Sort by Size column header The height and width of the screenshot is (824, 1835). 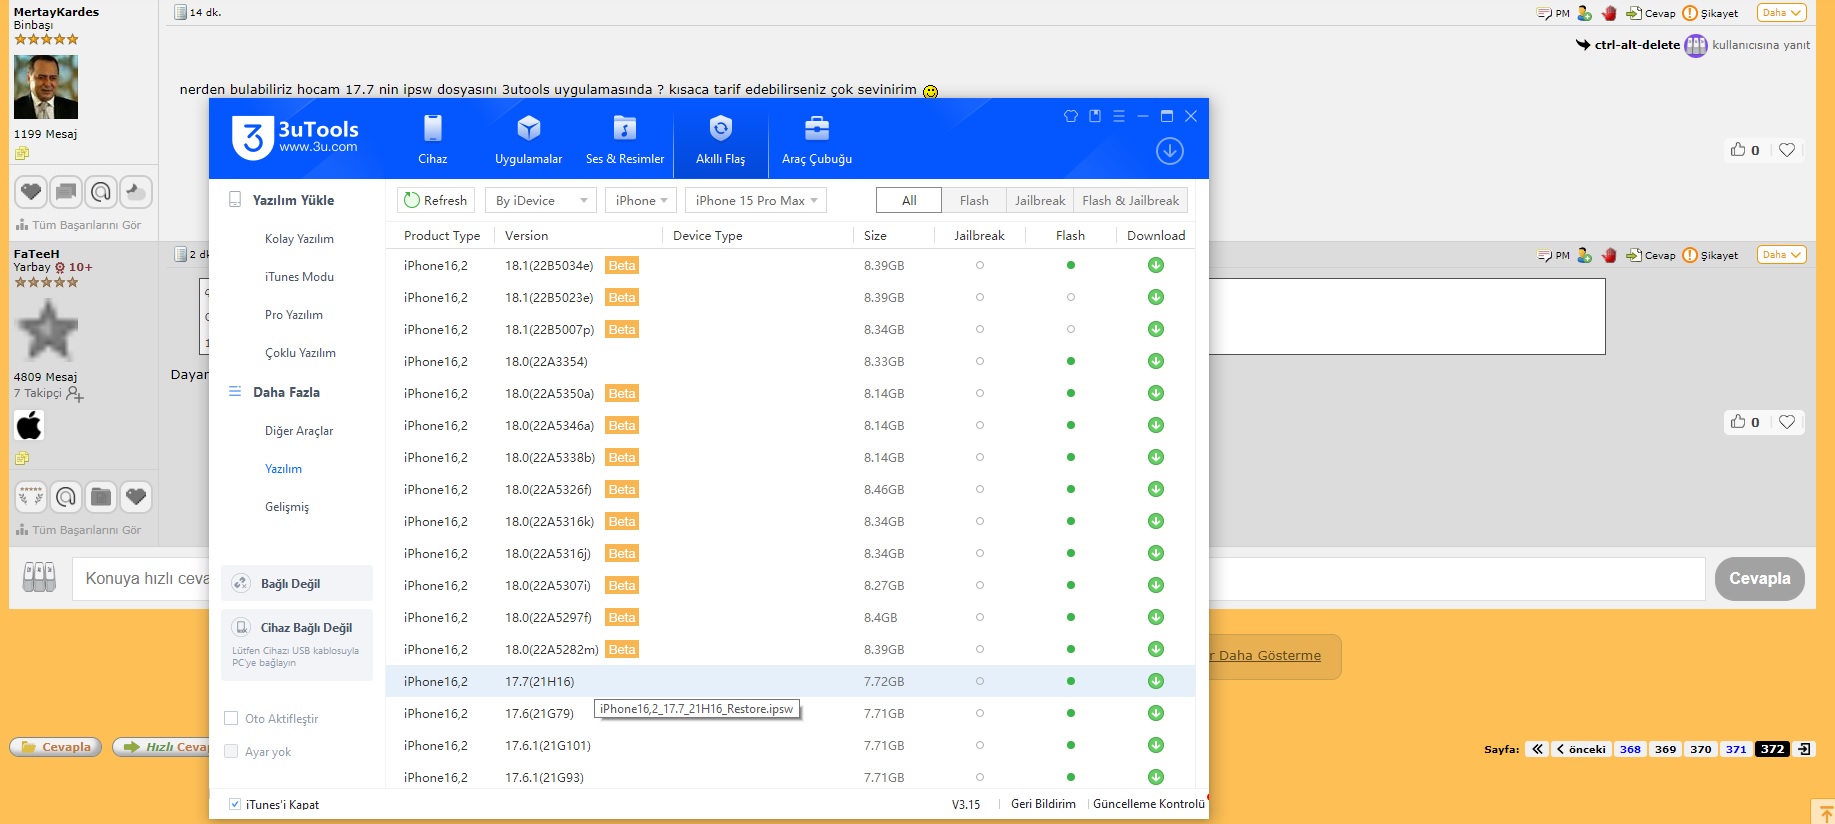pyautogui.click(x=875, y=235)
